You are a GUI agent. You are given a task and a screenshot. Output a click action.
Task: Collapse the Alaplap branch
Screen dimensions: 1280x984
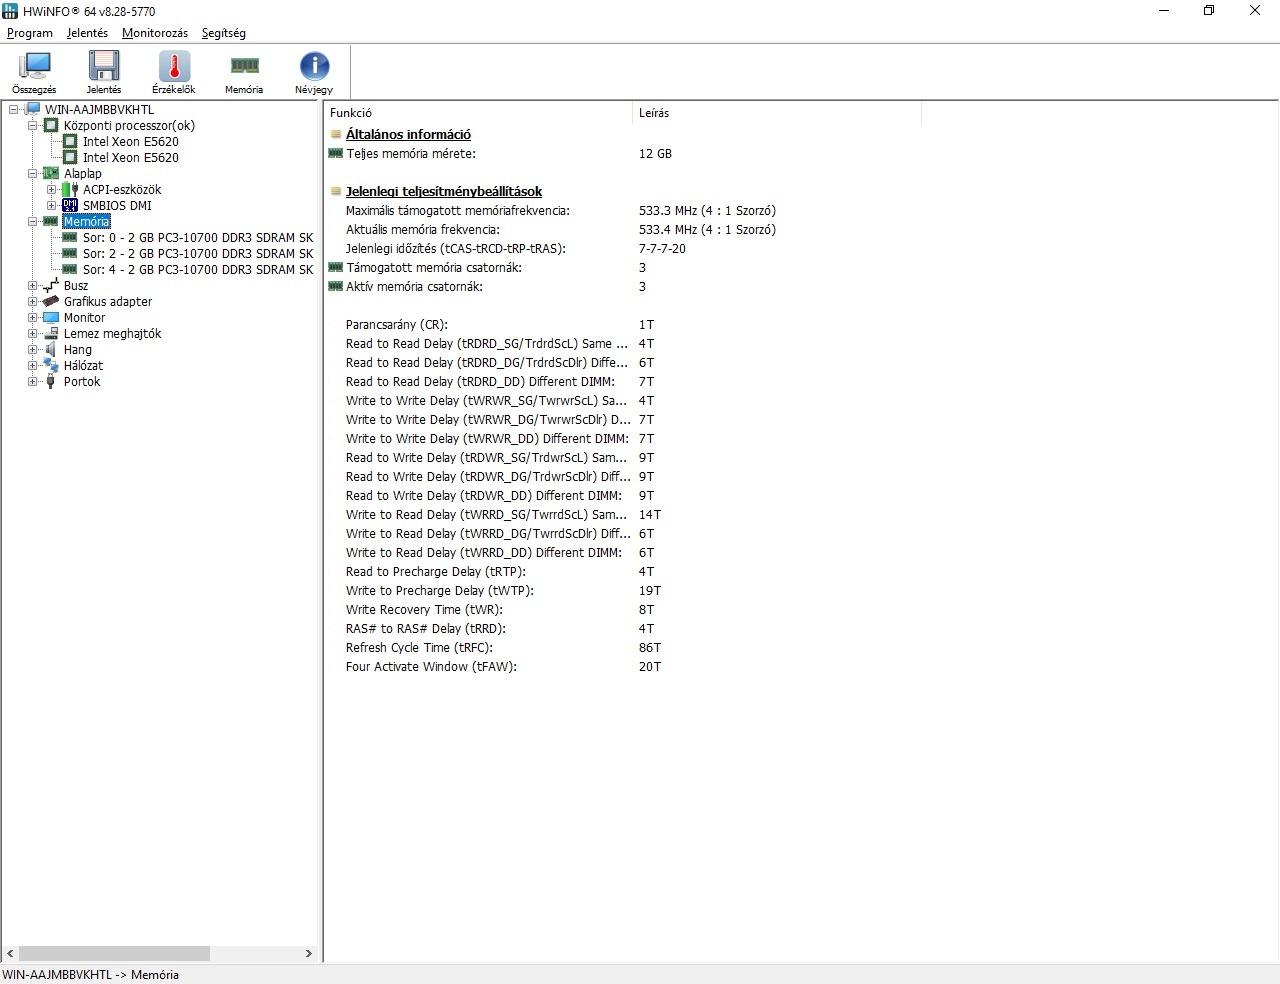point(32,173)
